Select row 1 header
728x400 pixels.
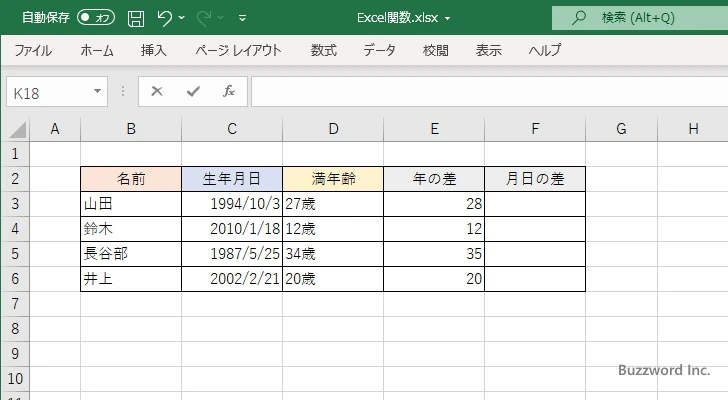click(x=15, y=154)
